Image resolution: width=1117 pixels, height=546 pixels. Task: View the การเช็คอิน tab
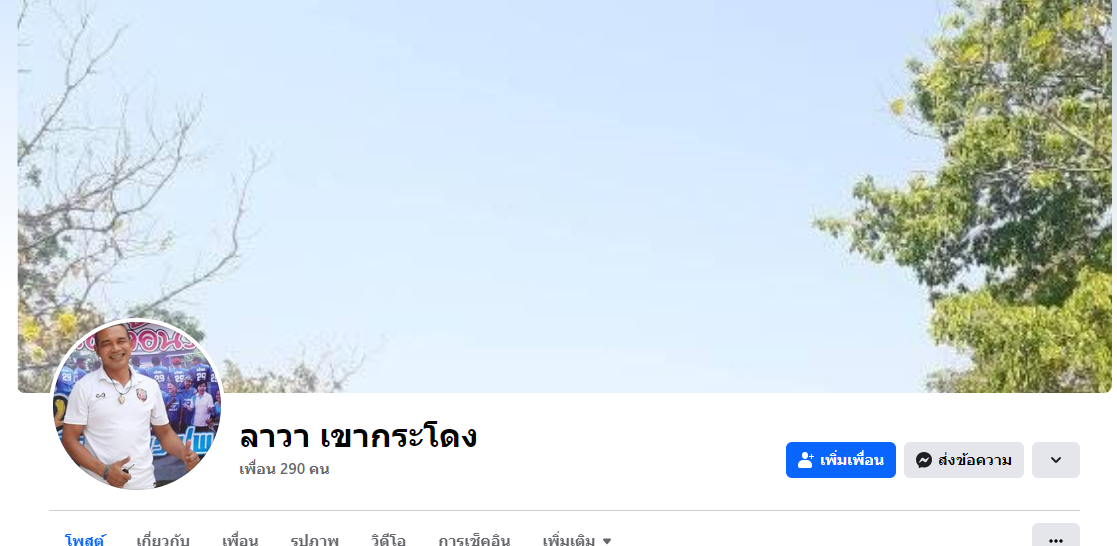pyautogui.click(x=474, y=540)
